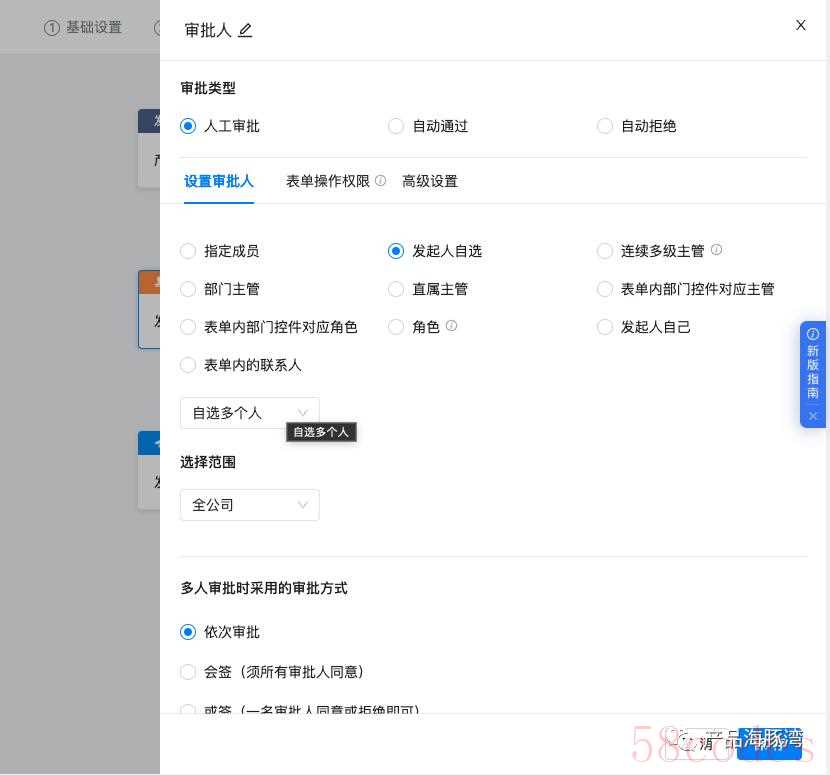Screen dimensions: 830x775
Task: Click info icon next to 角色 option
Action: (x=451, y=326)
